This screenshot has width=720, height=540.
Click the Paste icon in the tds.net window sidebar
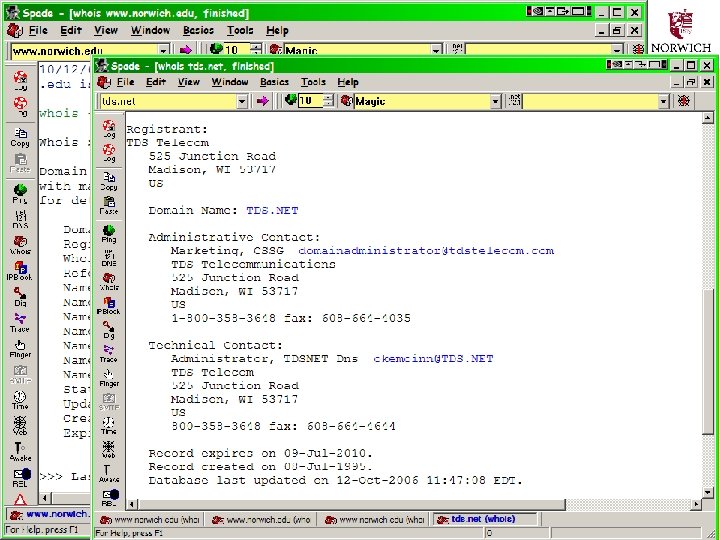[x=109, y=205]
